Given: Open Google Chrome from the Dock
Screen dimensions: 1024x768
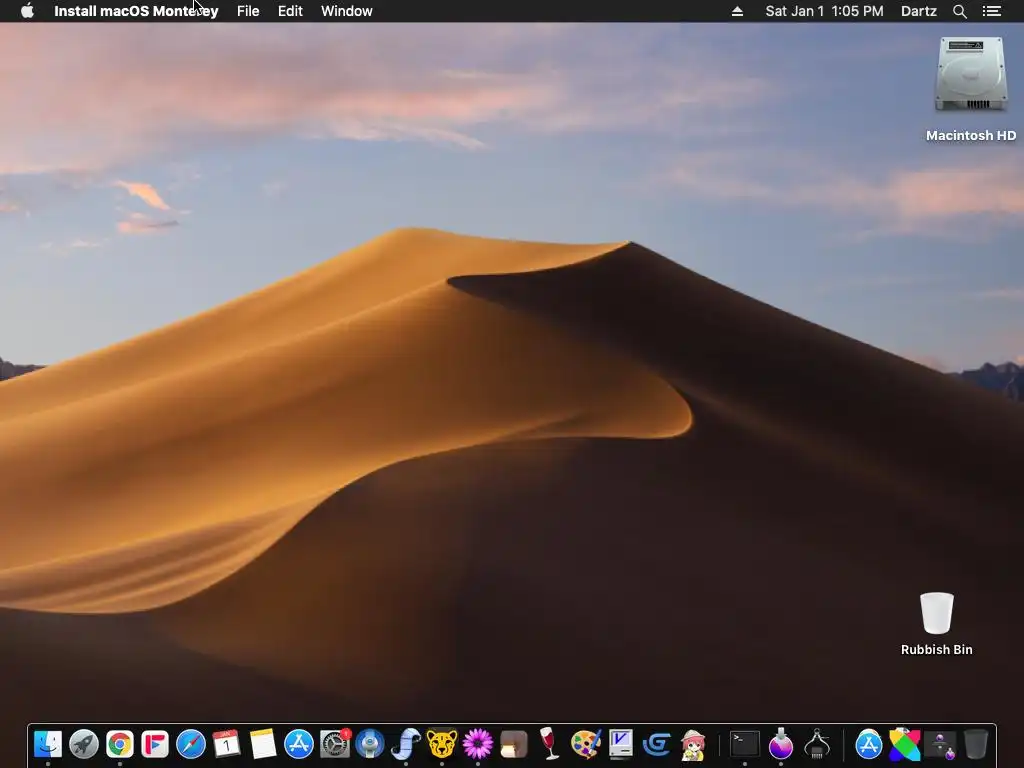Looking at the screenshot, I should pos(120,744).
